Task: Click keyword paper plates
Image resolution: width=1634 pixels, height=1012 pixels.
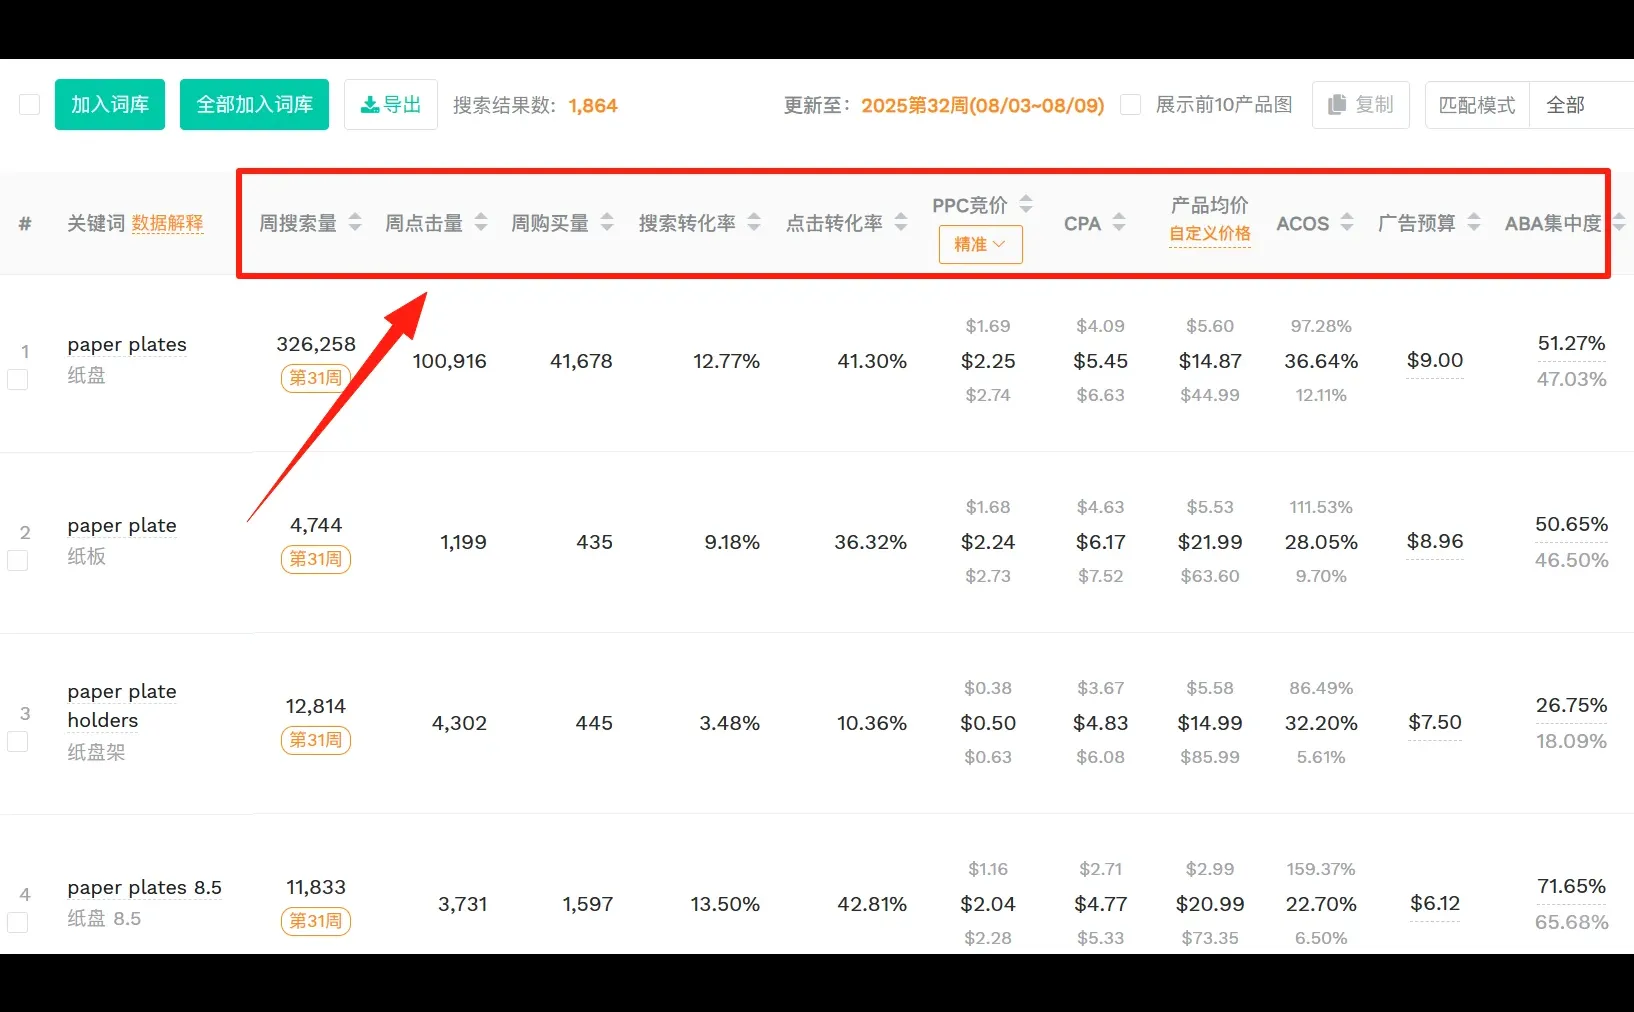Action: point(127,345)
